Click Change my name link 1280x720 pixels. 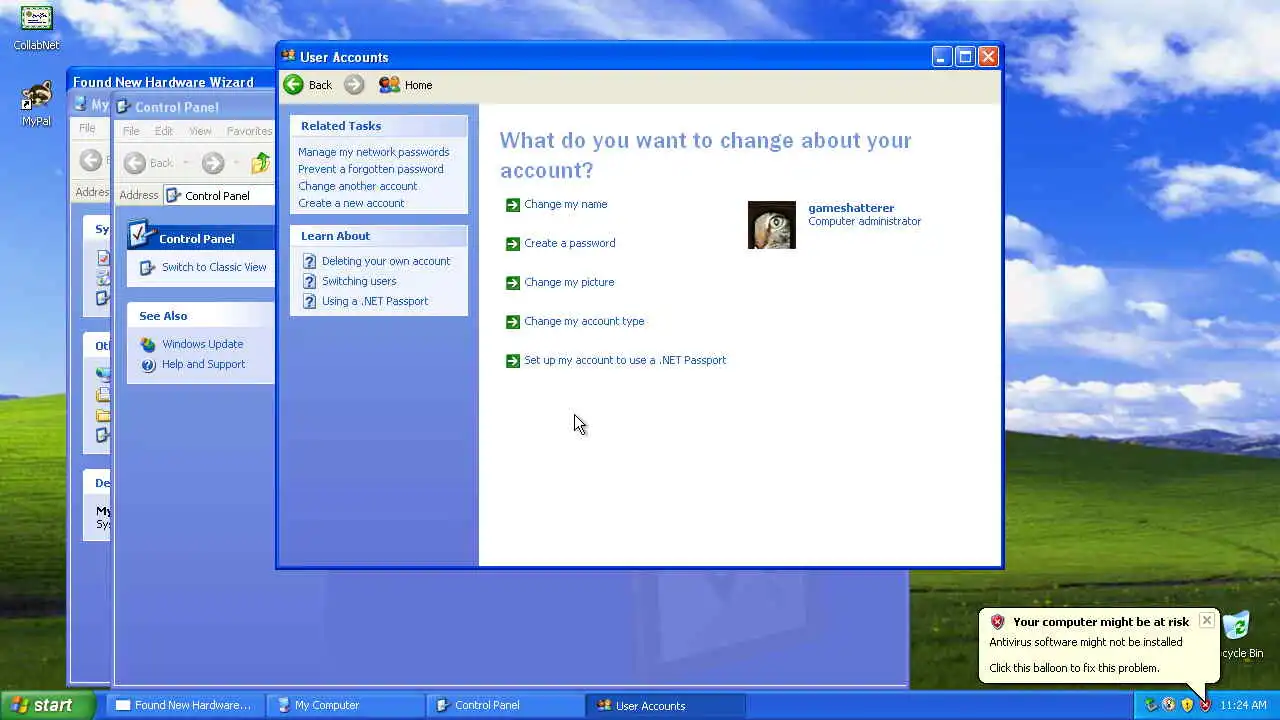[566, 204]
